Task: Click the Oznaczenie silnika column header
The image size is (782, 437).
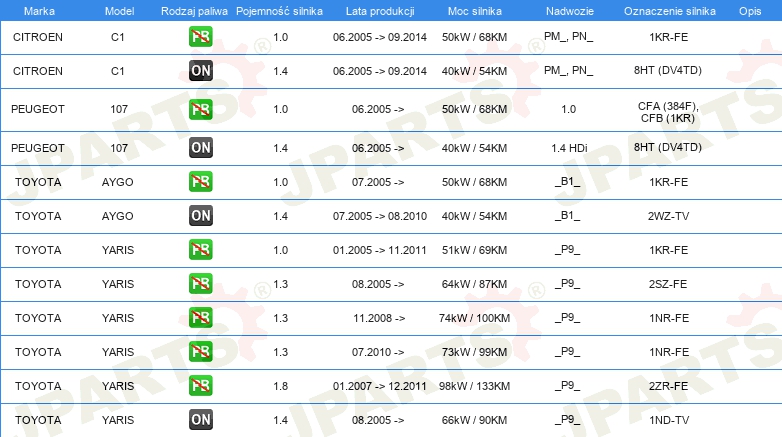Action: click(x=669, y=11)
